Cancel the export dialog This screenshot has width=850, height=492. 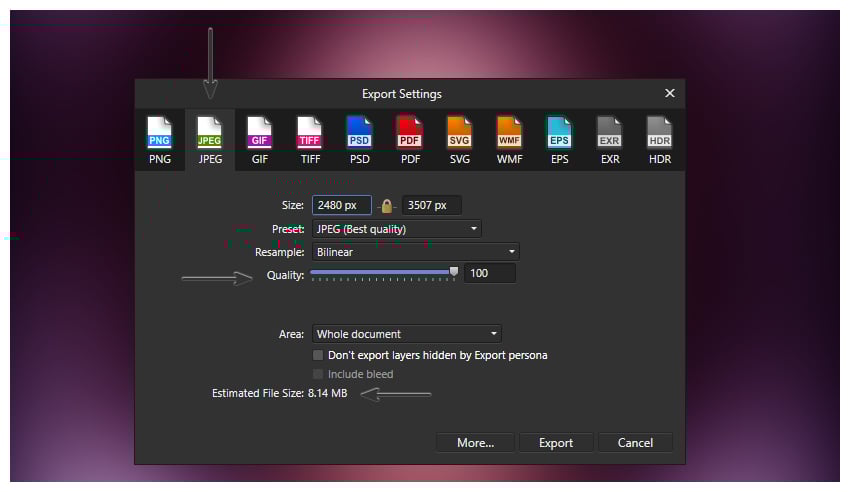click(635, 443)
